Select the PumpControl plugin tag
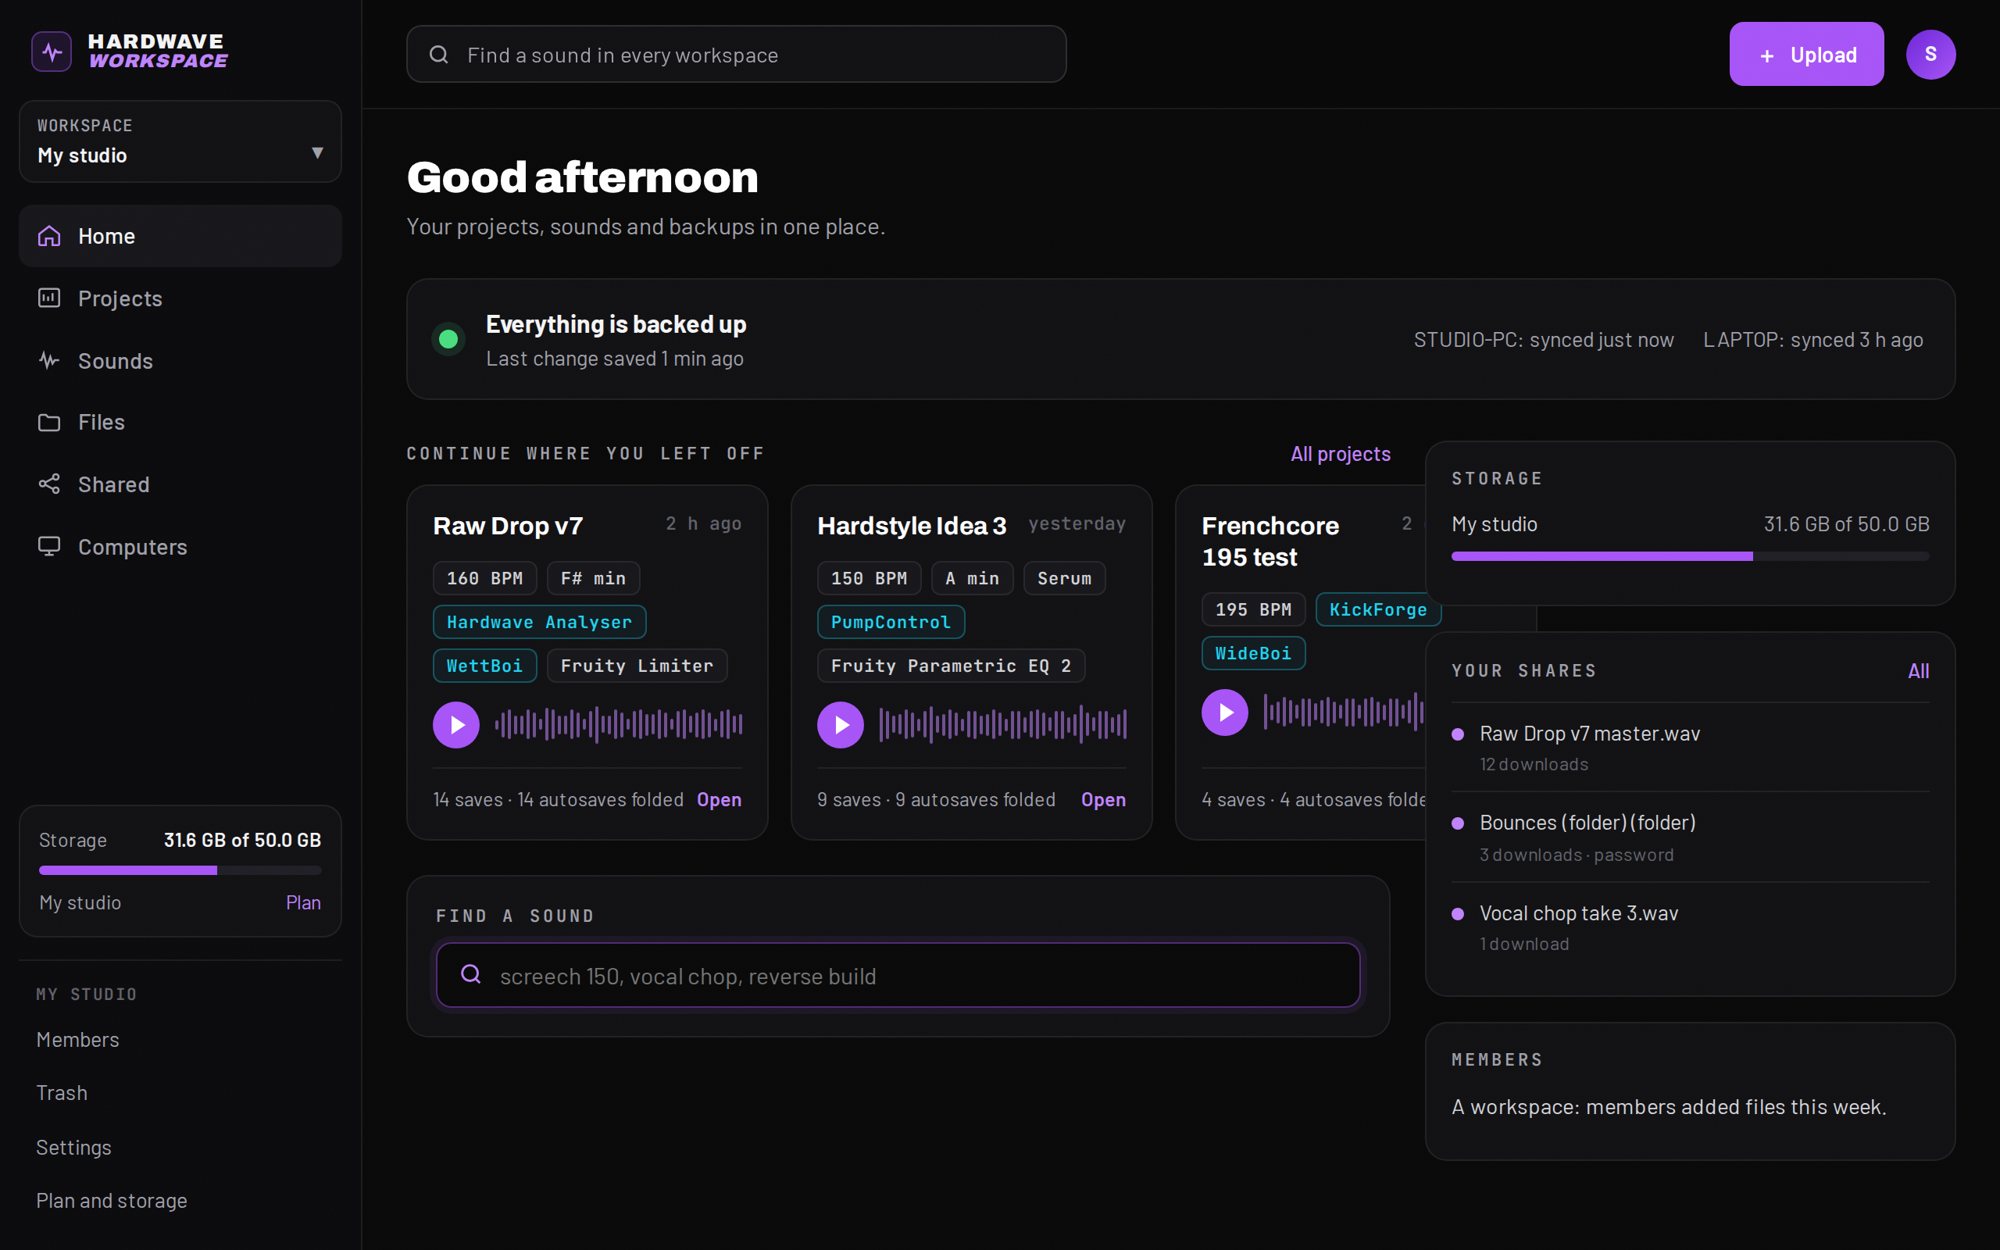Image resolution: width=2000 pixels, height=1250 pixels. pos(890,622)
